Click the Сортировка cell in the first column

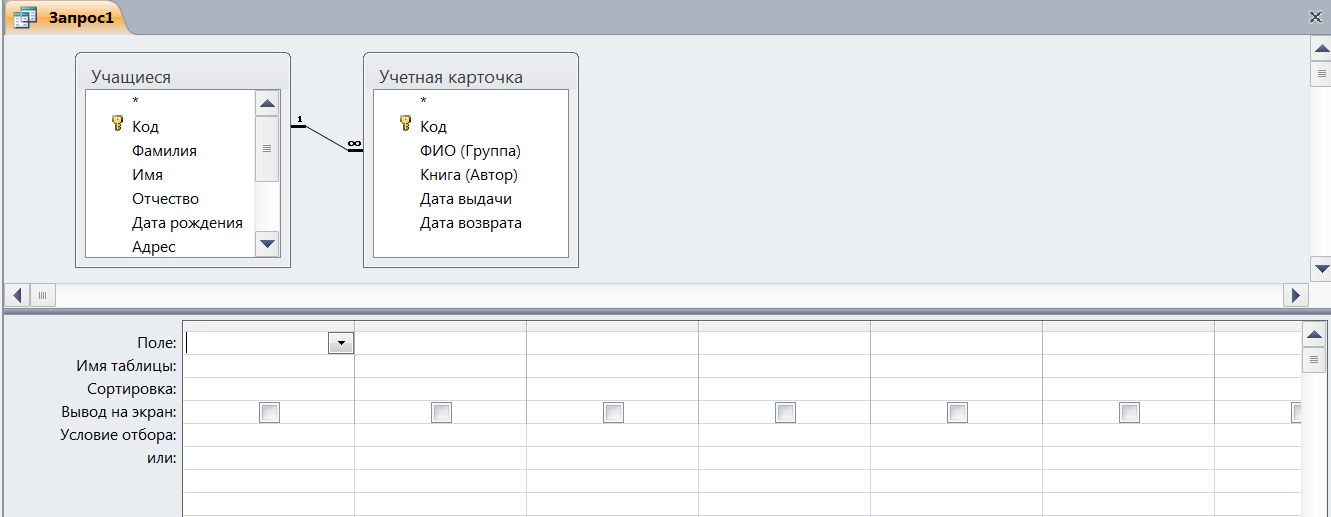pyautogui.click(x=269, y=389)
